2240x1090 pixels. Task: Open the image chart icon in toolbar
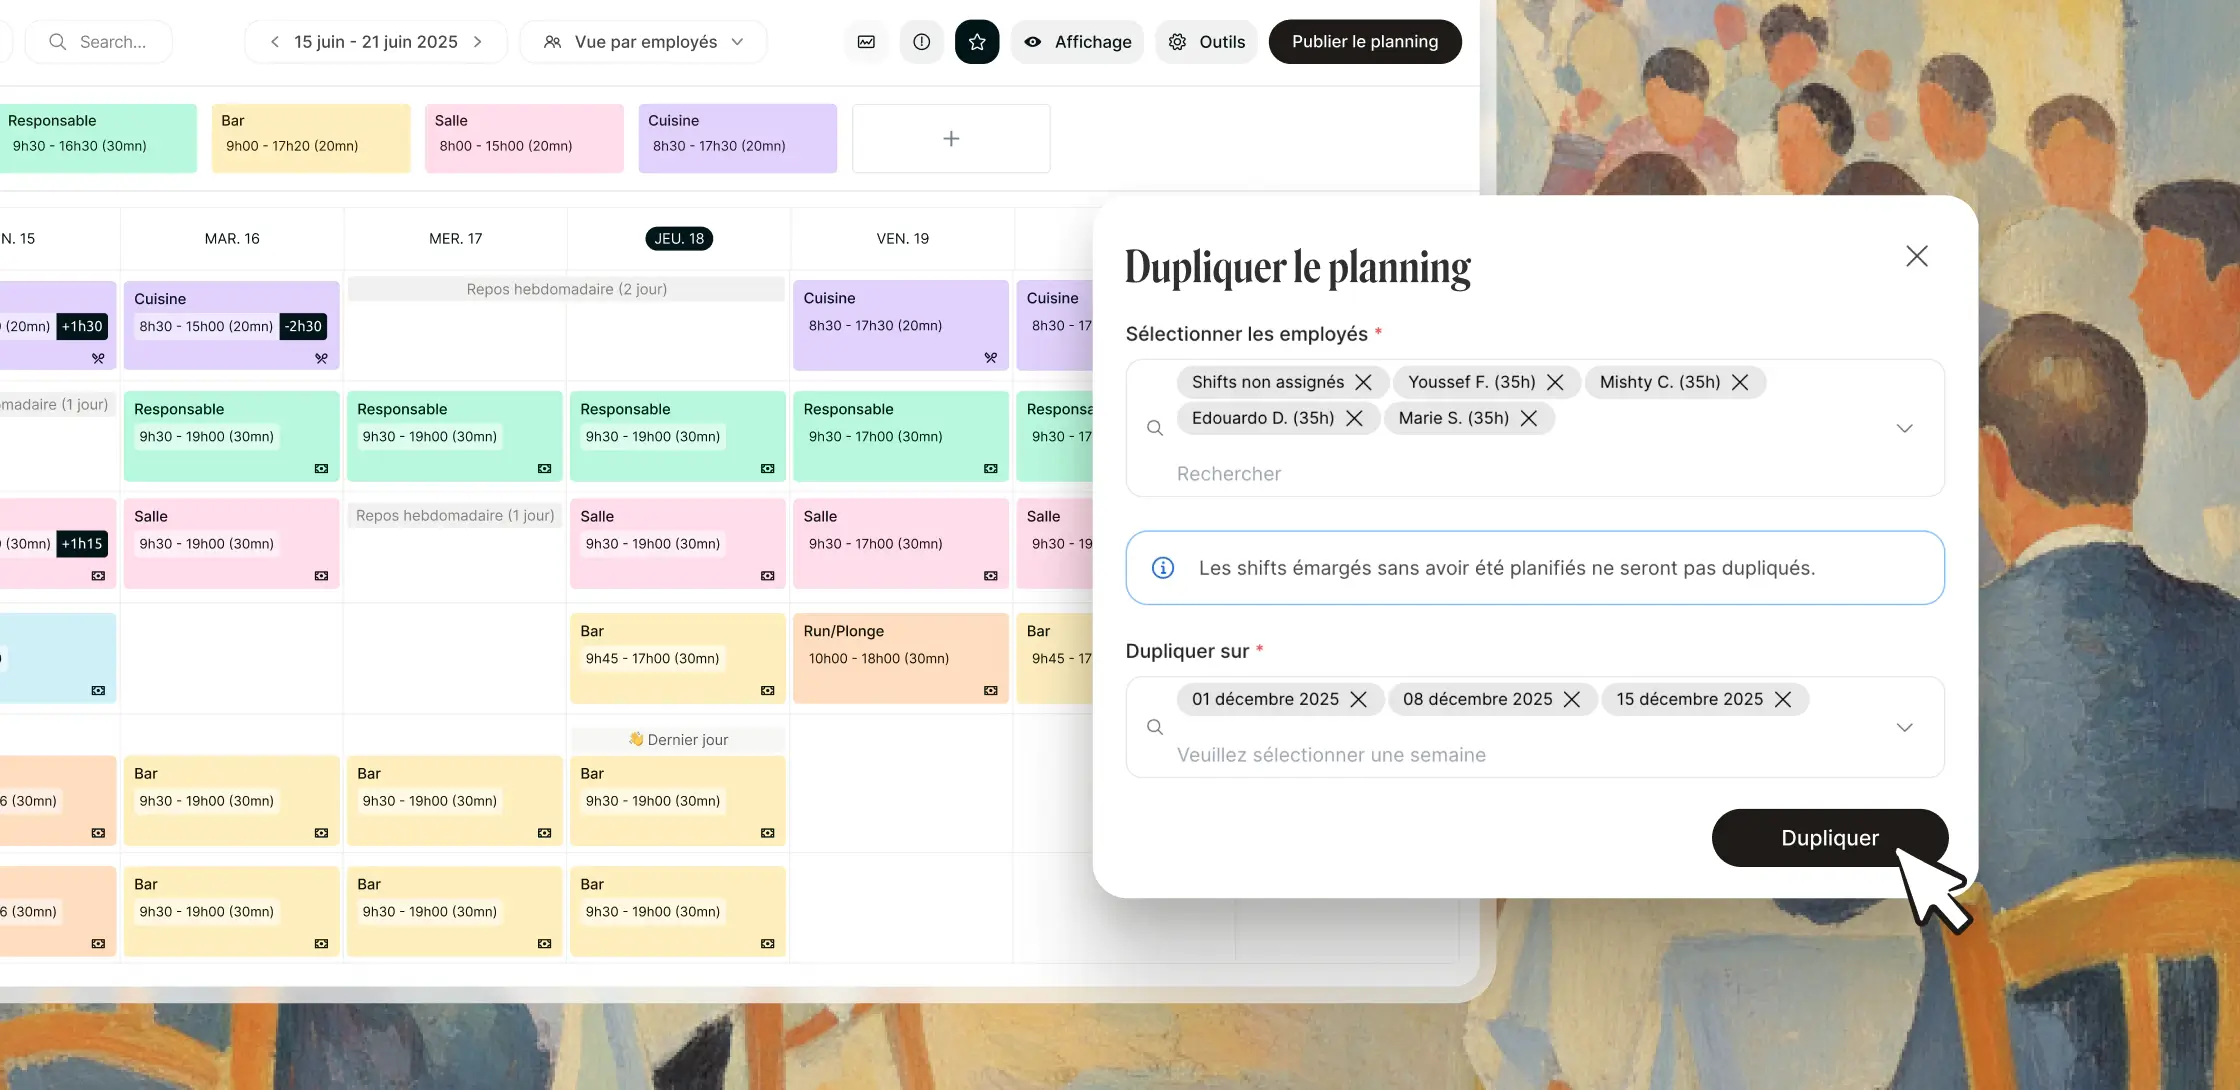[866, 42]
